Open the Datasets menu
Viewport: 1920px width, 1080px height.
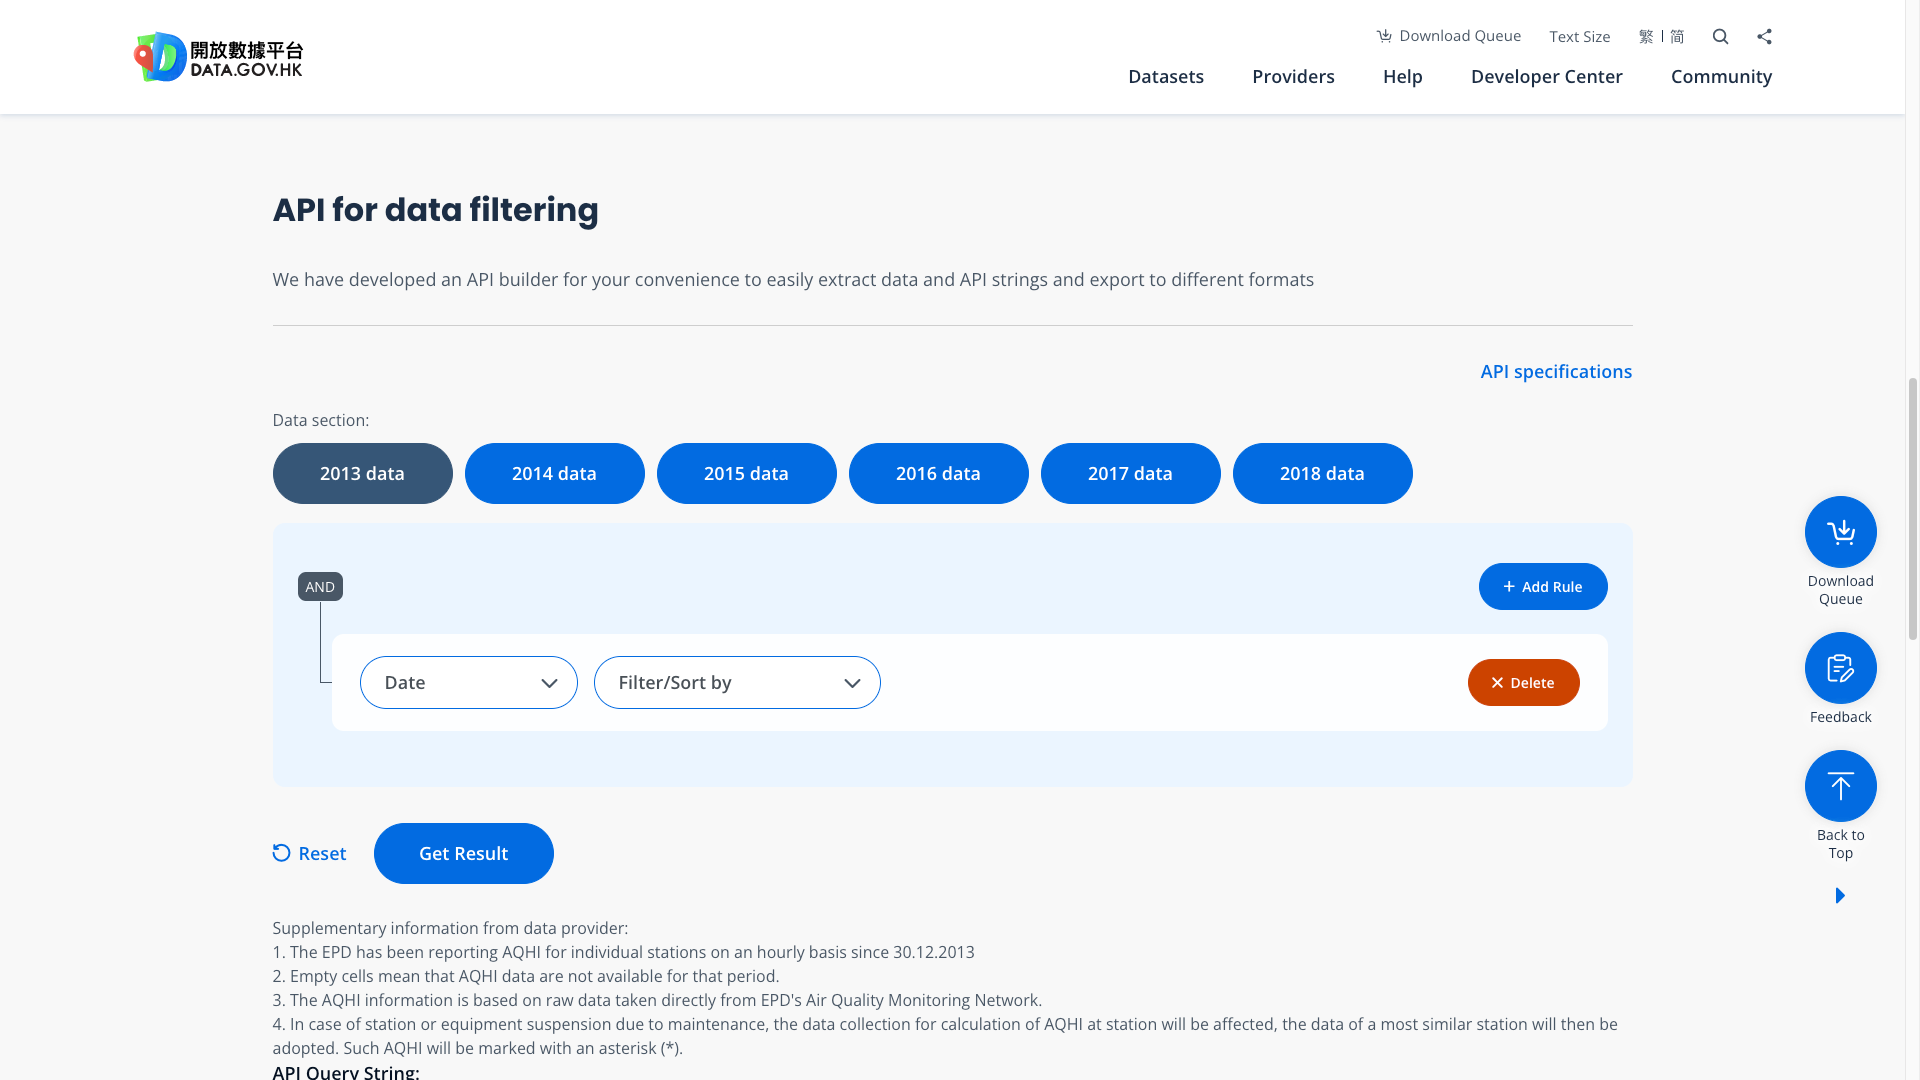tap(1166, 76)
